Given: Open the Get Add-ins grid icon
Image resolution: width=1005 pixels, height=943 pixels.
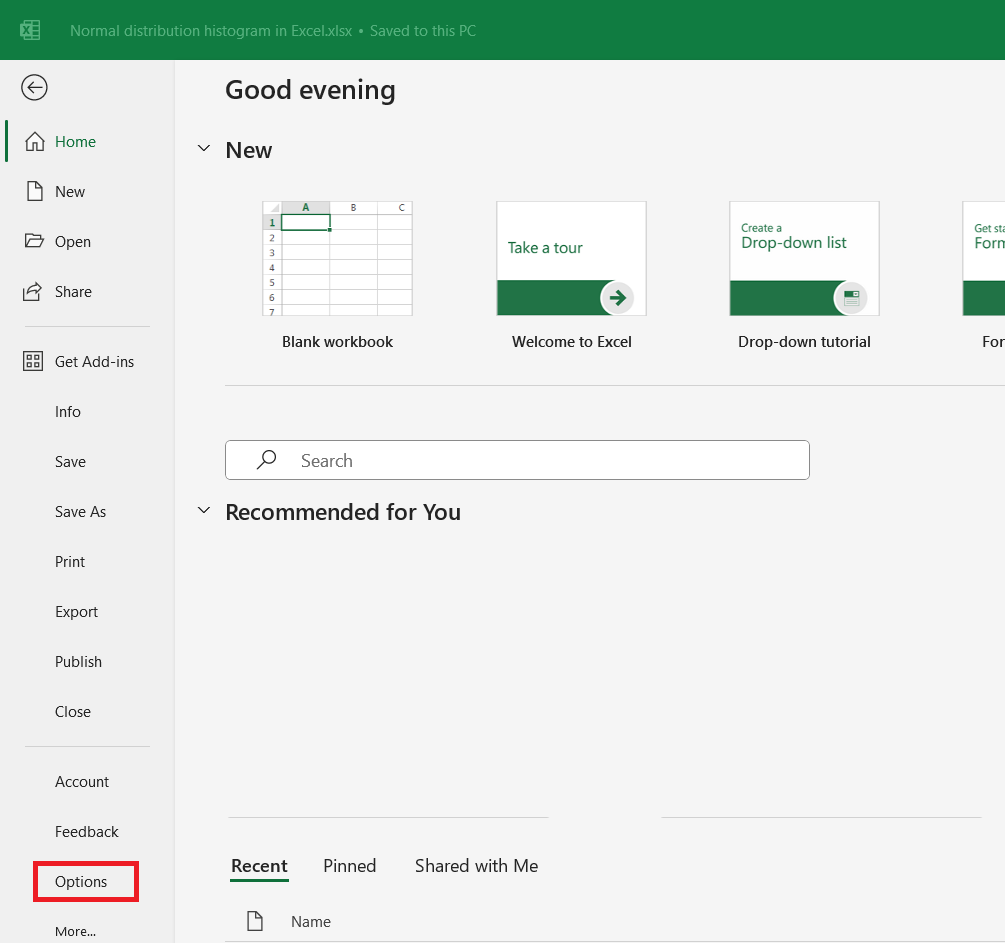Looking at the screenshot, I should [x=33, y=361].
